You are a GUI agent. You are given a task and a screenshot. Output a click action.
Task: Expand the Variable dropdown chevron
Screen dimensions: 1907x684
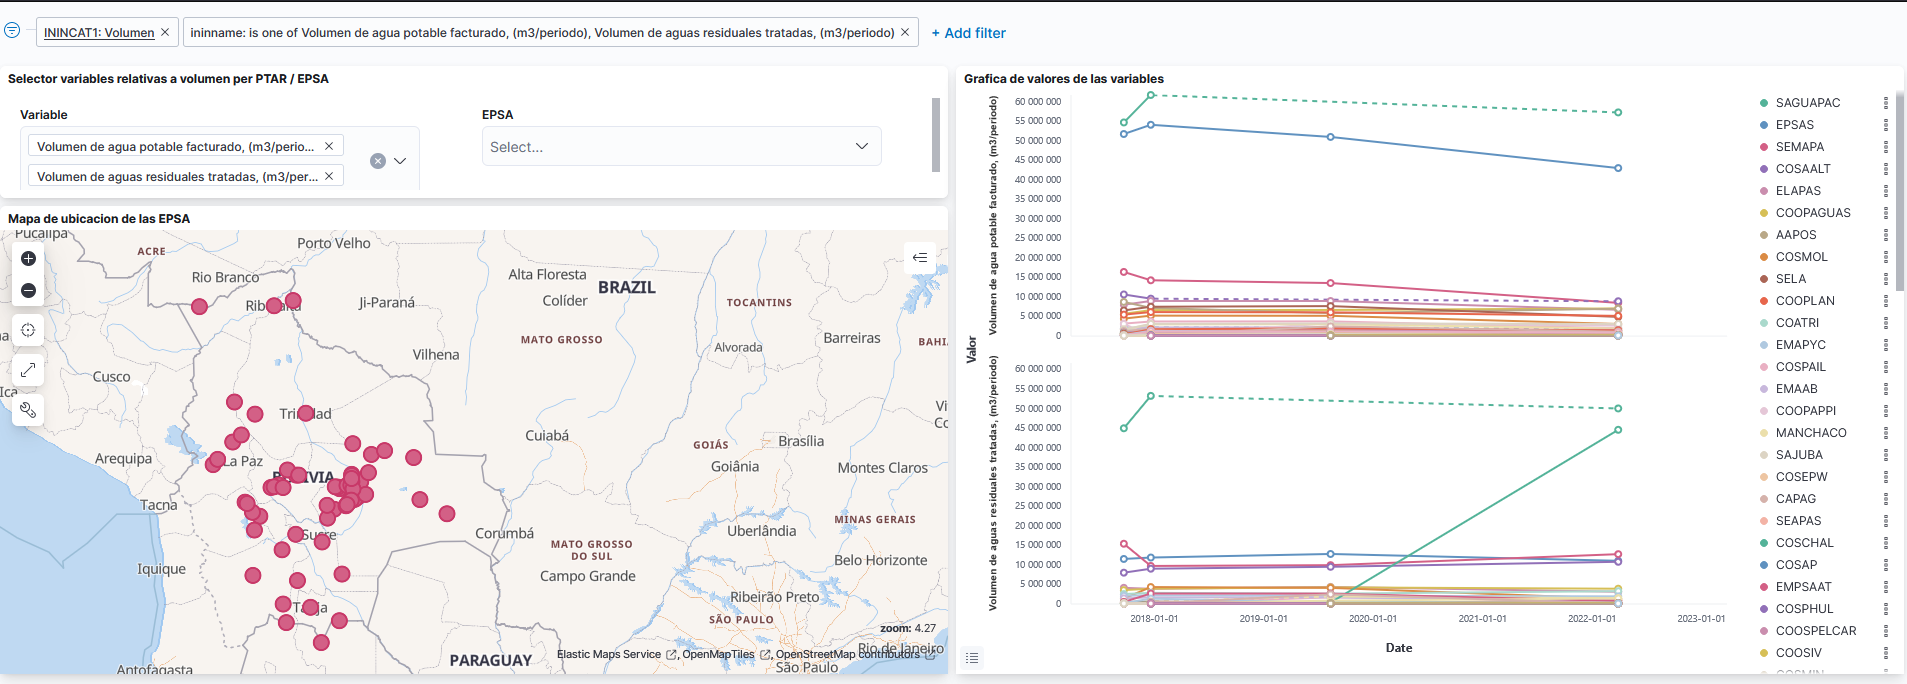[x=400, y=161]
